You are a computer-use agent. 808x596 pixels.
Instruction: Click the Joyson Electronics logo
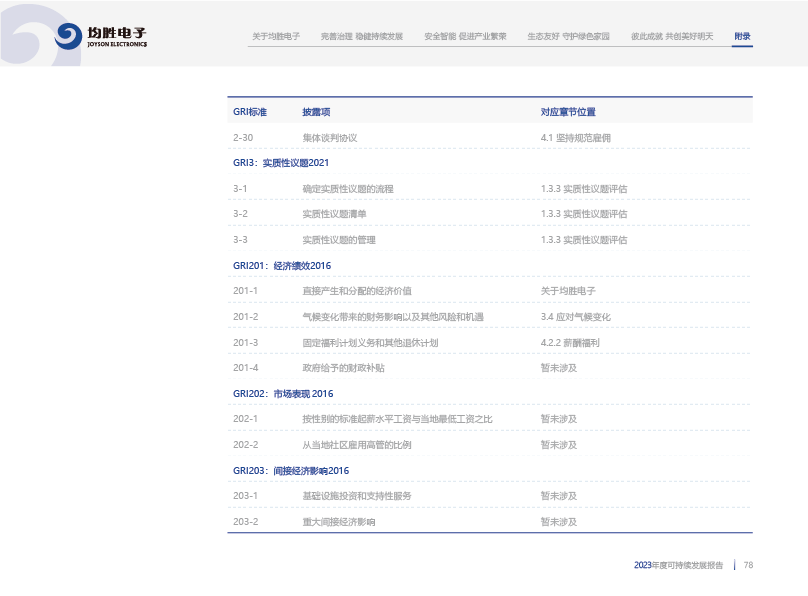pos(100,36)
